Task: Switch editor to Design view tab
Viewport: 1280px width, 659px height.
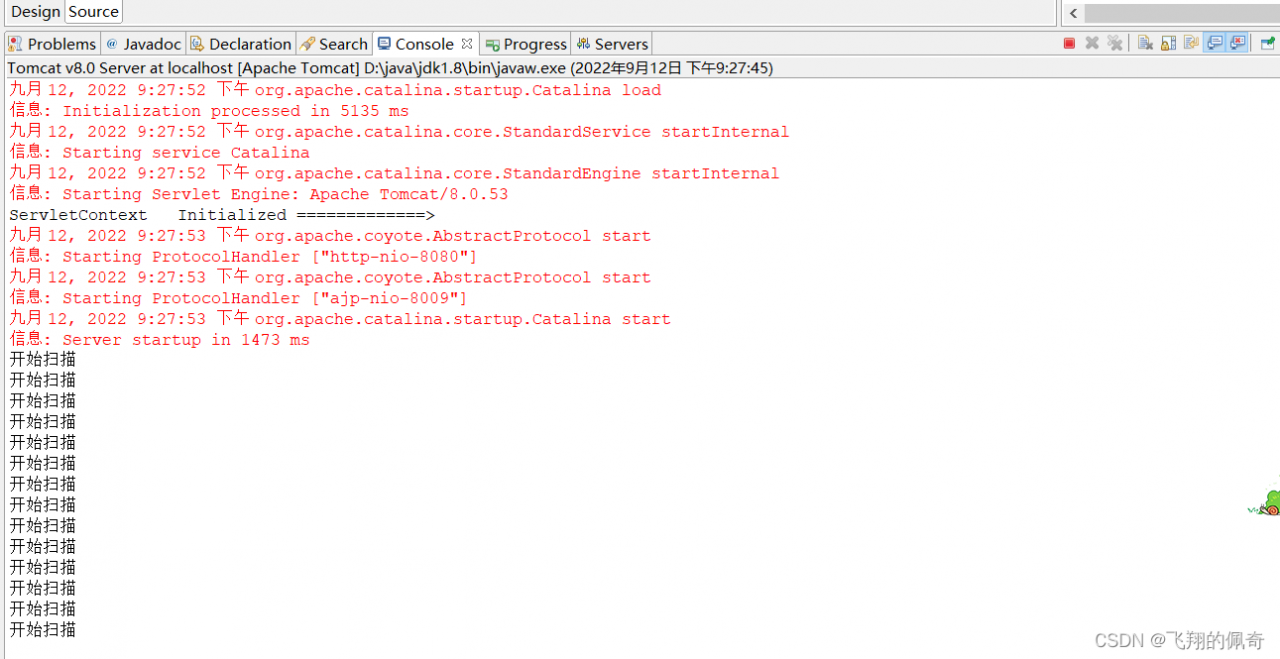Action: pyautogui.click(x=35, y=12)
